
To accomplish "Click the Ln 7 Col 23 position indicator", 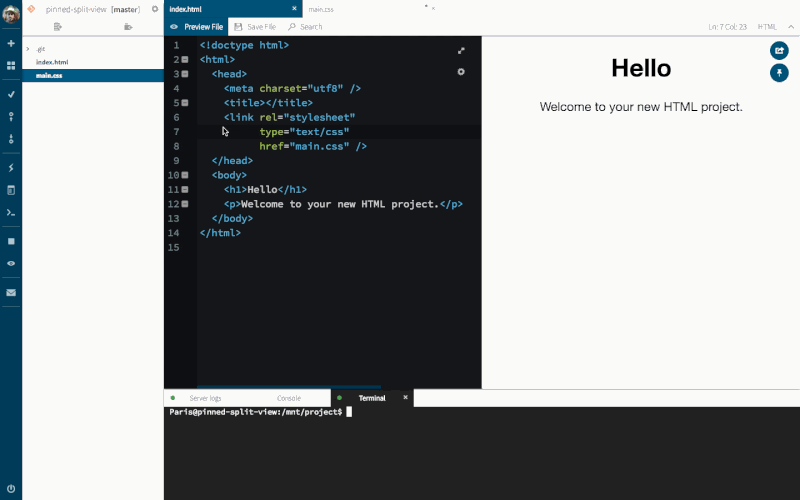I will [x=728, y=27].
